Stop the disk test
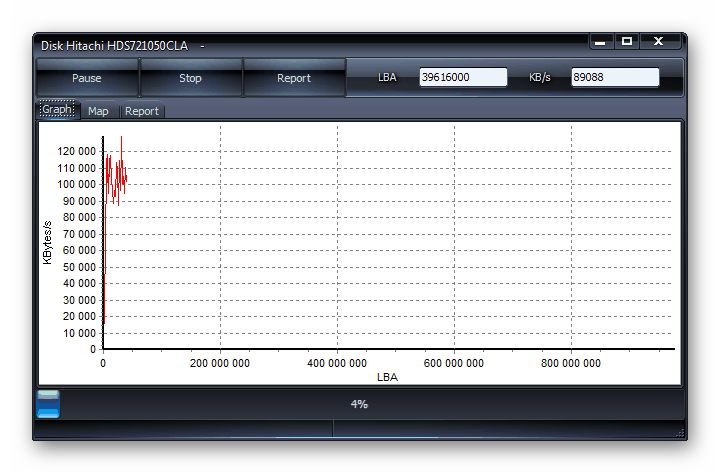Screen dimensions: 720x473 tap(191, 78)
